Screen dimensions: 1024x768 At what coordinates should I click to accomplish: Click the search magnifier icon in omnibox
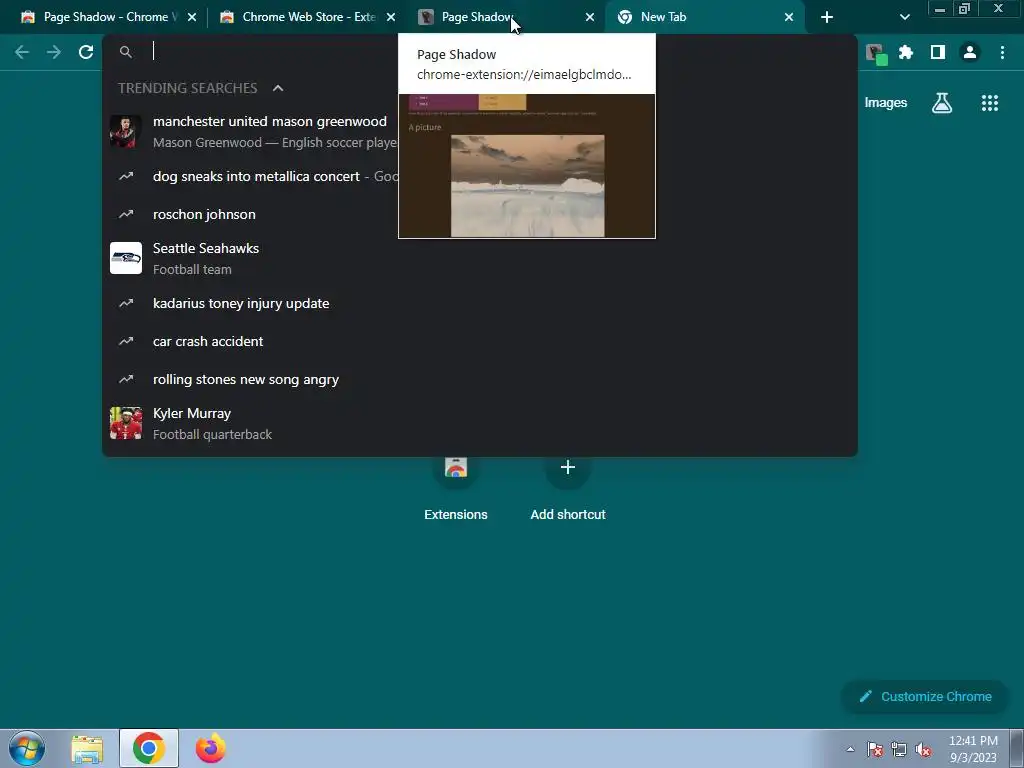click(125, 52)
